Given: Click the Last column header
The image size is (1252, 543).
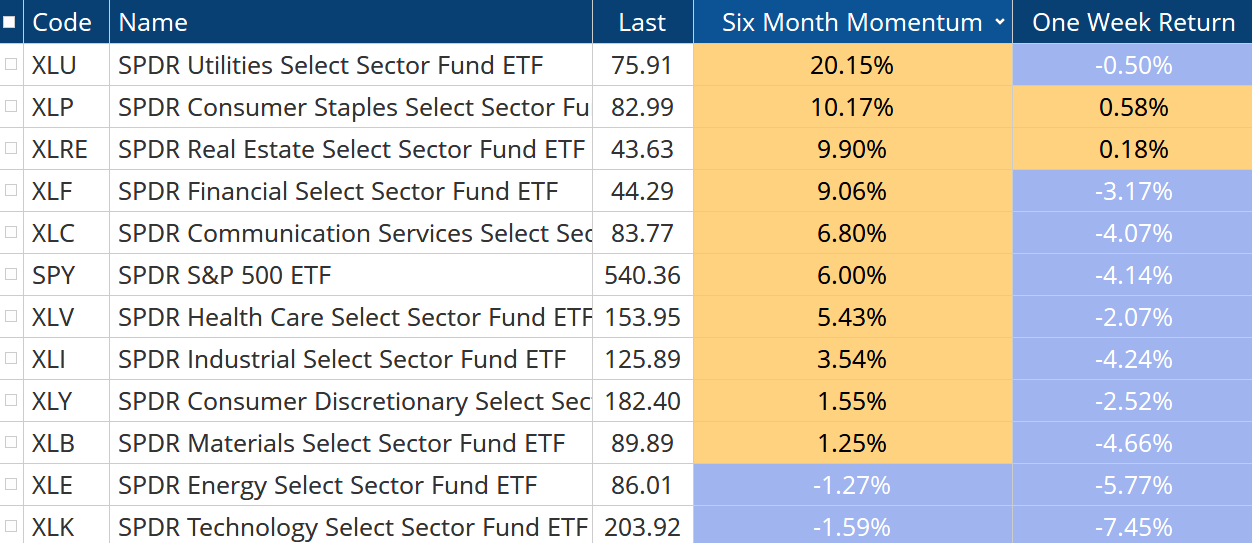Looking at the screenshot, I should coord(642,23).
